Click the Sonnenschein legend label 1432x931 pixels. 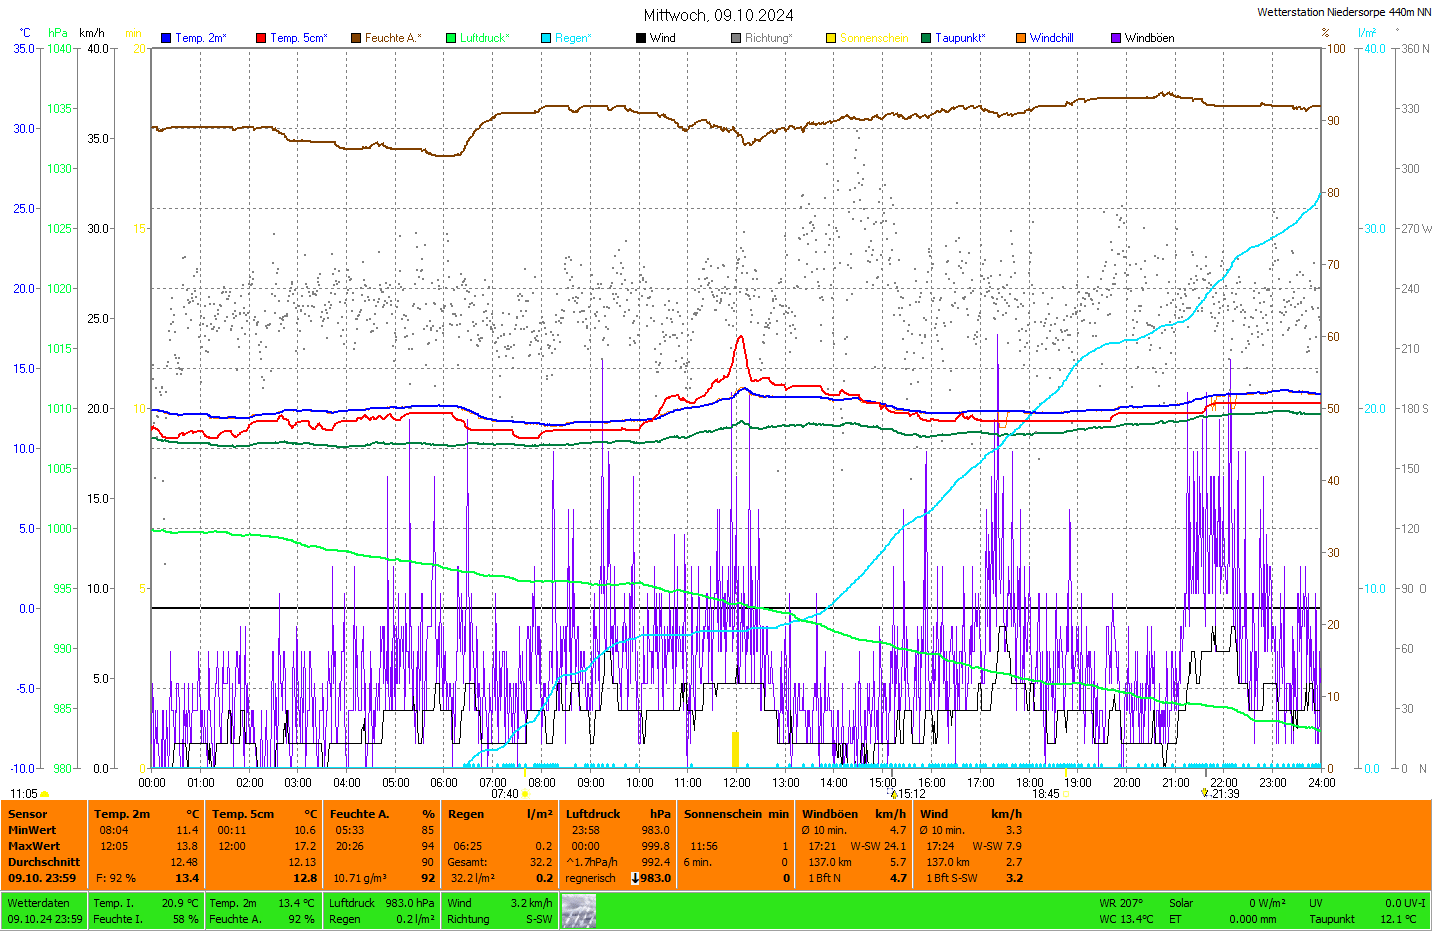click(873, 38)
